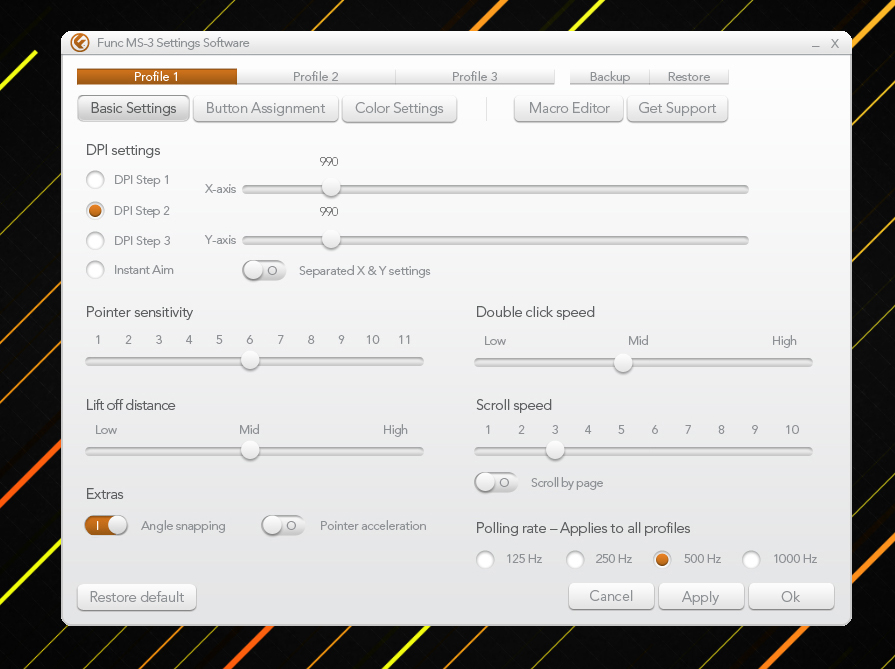Click the Func logo icon in title bar

80,43
